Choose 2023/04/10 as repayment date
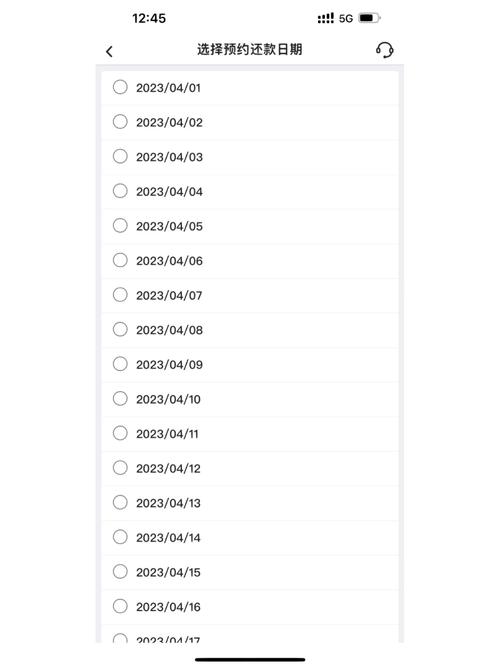The image size is (500, 667). 250,399
